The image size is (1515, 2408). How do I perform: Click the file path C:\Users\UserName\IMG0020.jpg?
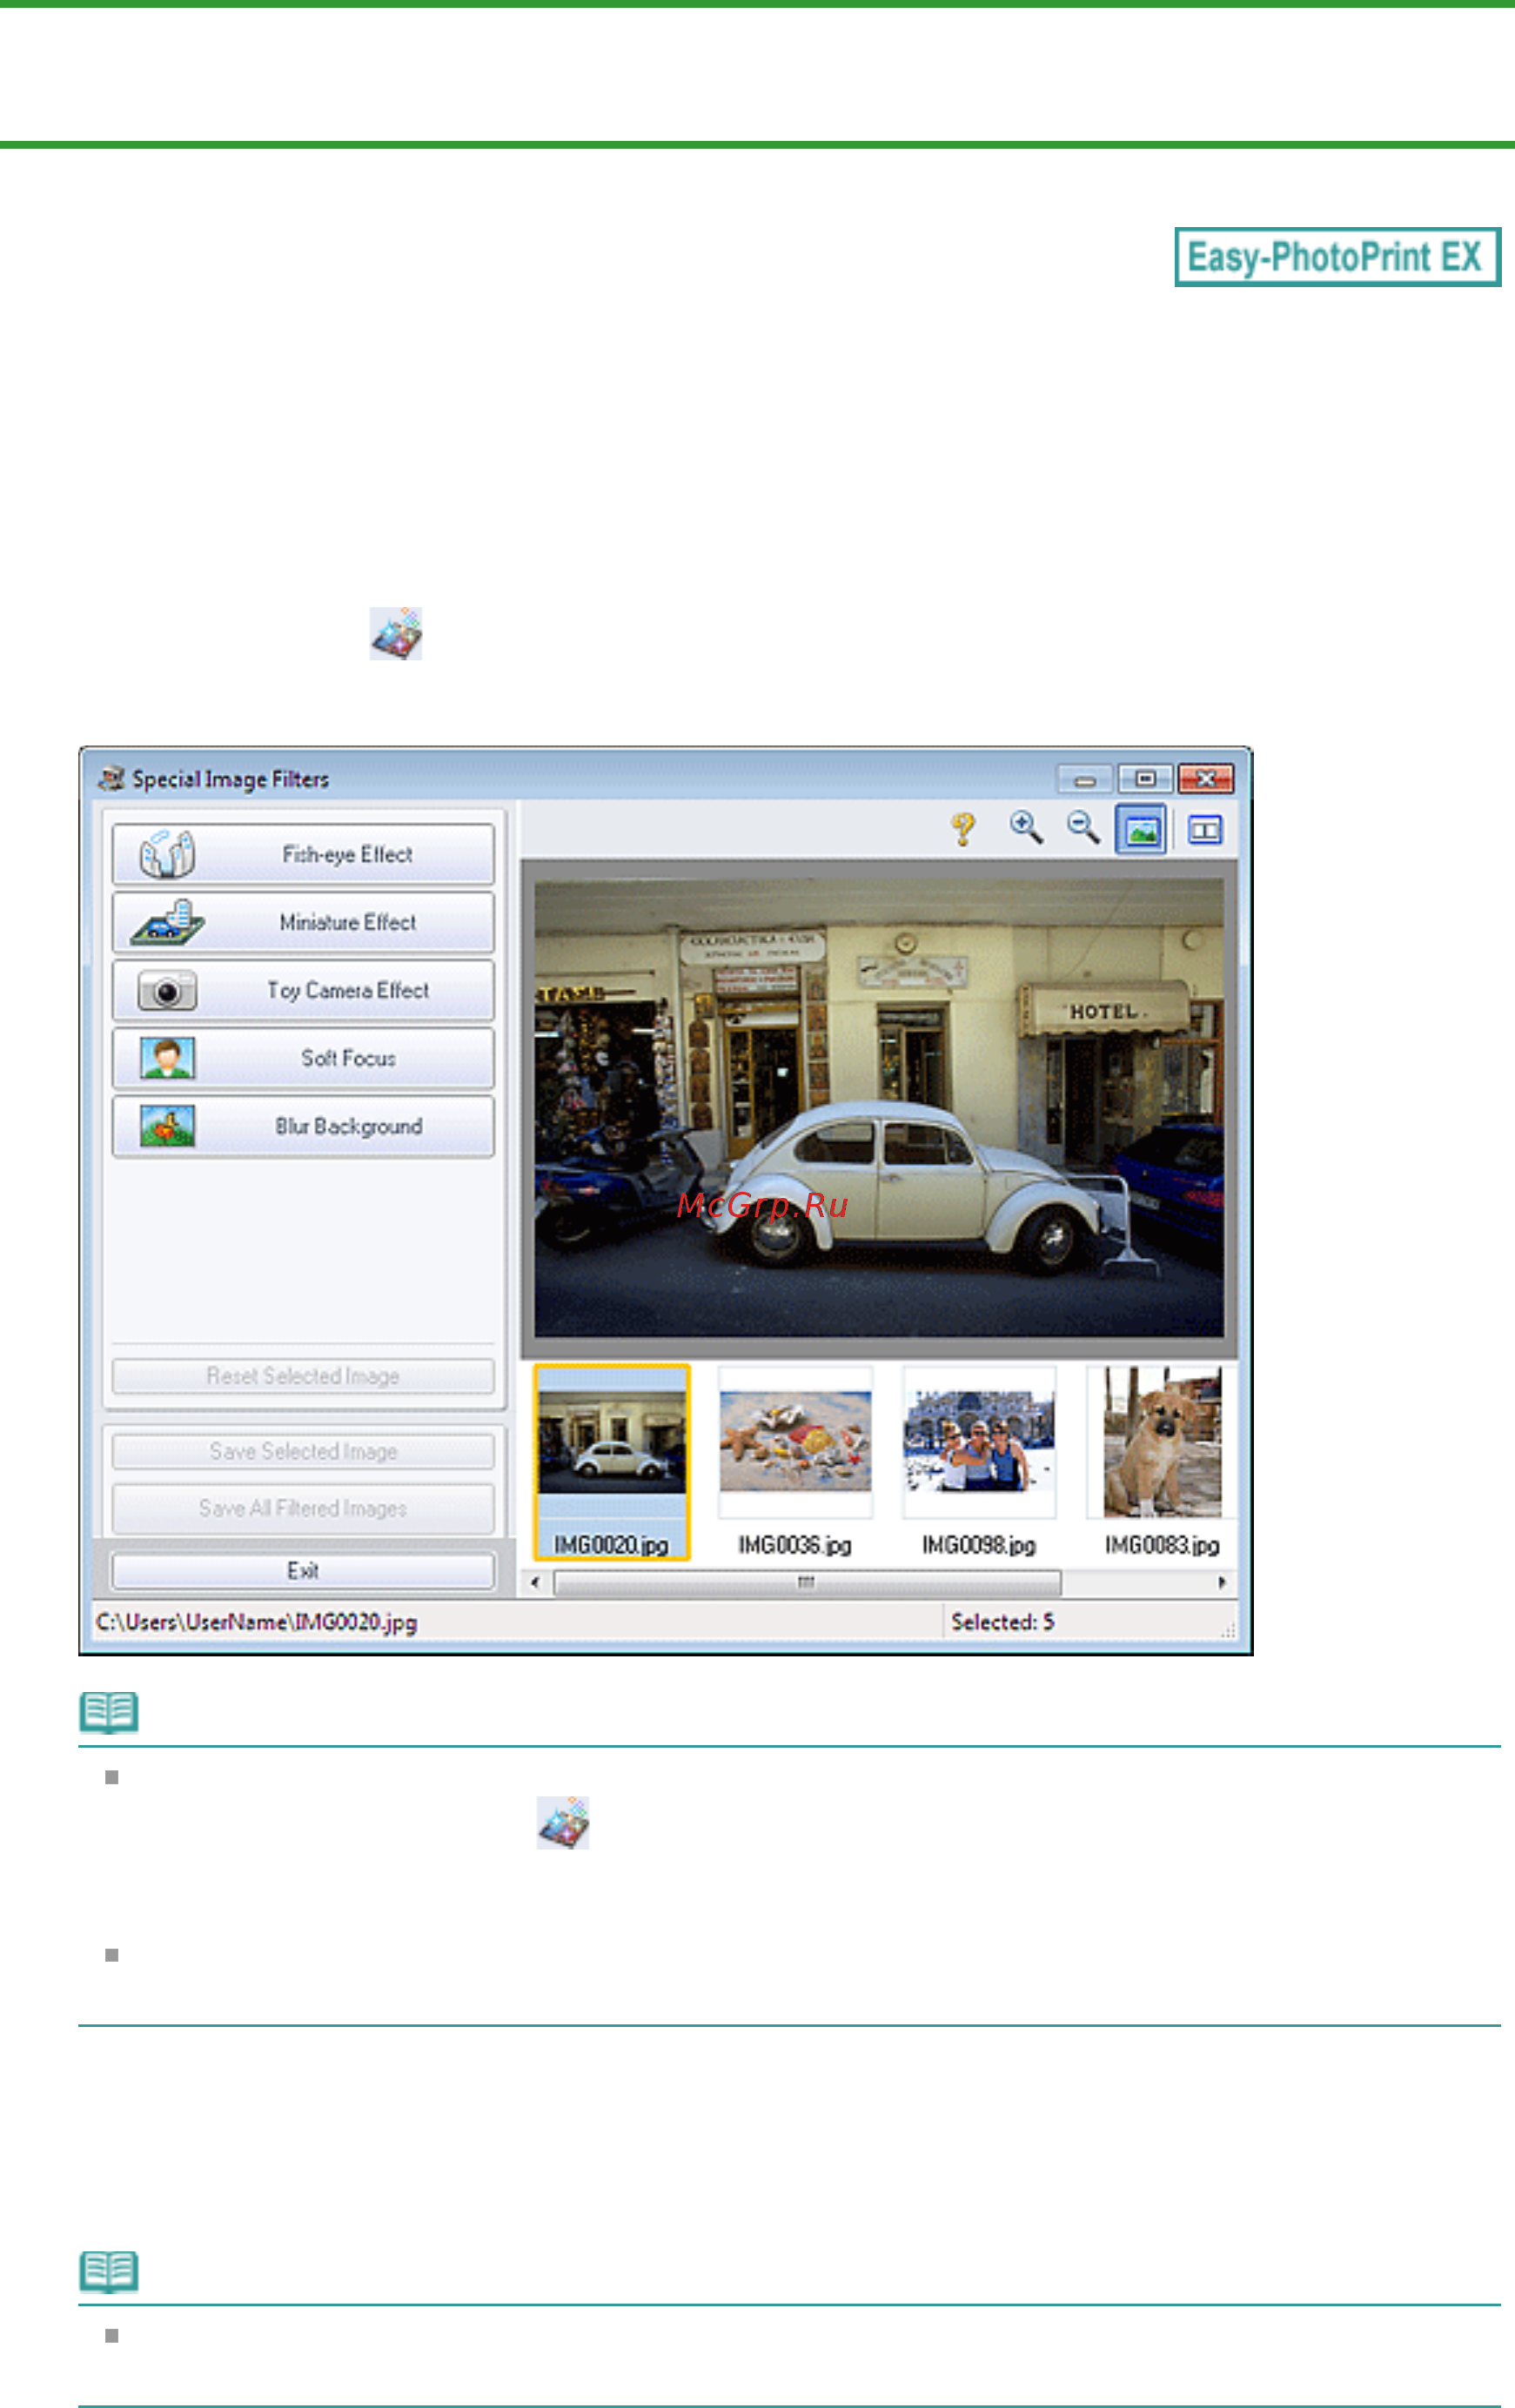pos(256,1622)
